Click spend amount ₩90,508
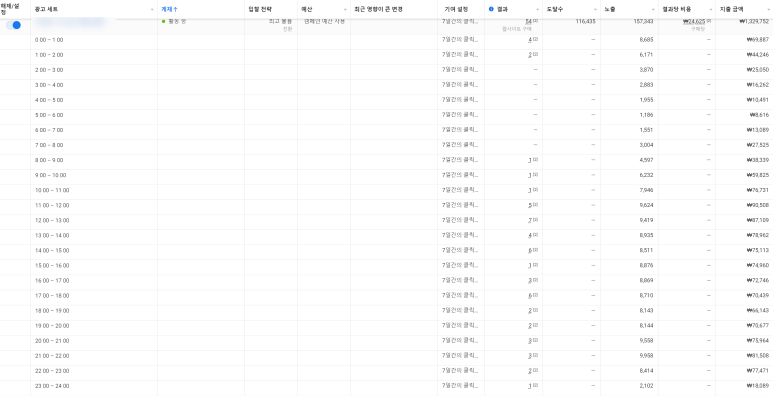The width and height of the screenshot is (773, 396). pos(758,205)
